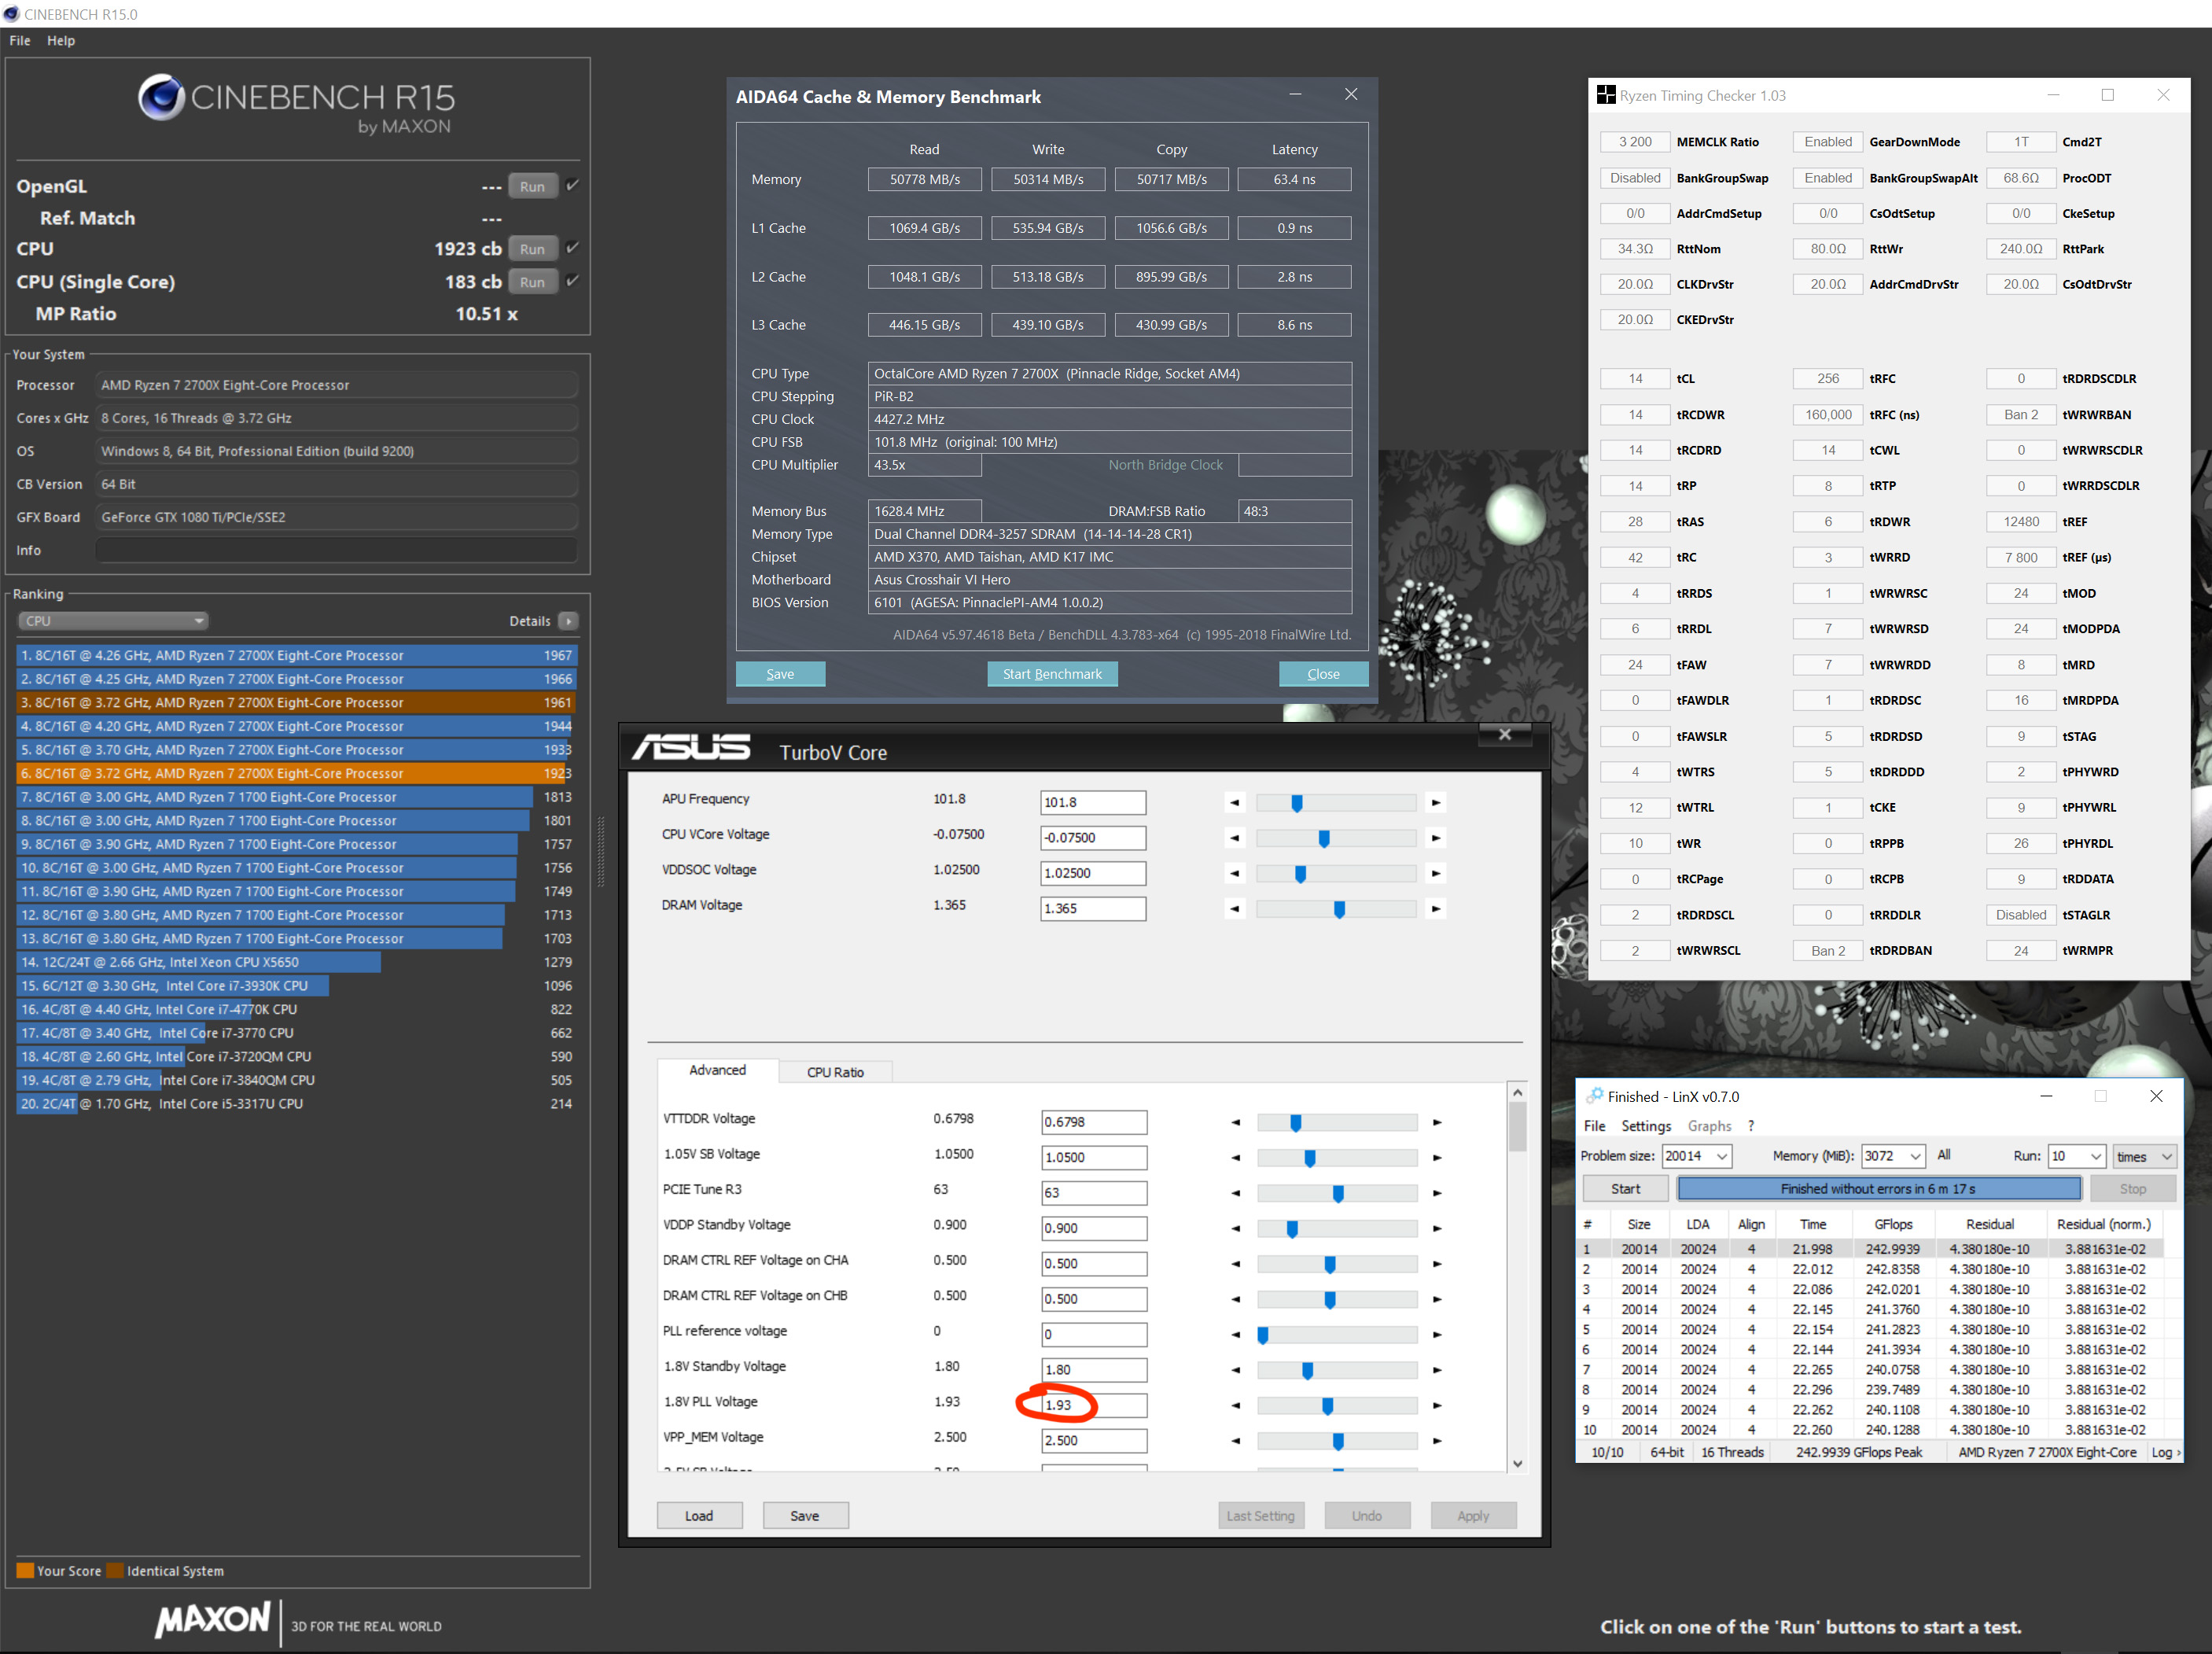Click the Details arrow button in Ranking
This screenshot has width=2212, height=1654.
pyautogui.click(x=568, y=621)
